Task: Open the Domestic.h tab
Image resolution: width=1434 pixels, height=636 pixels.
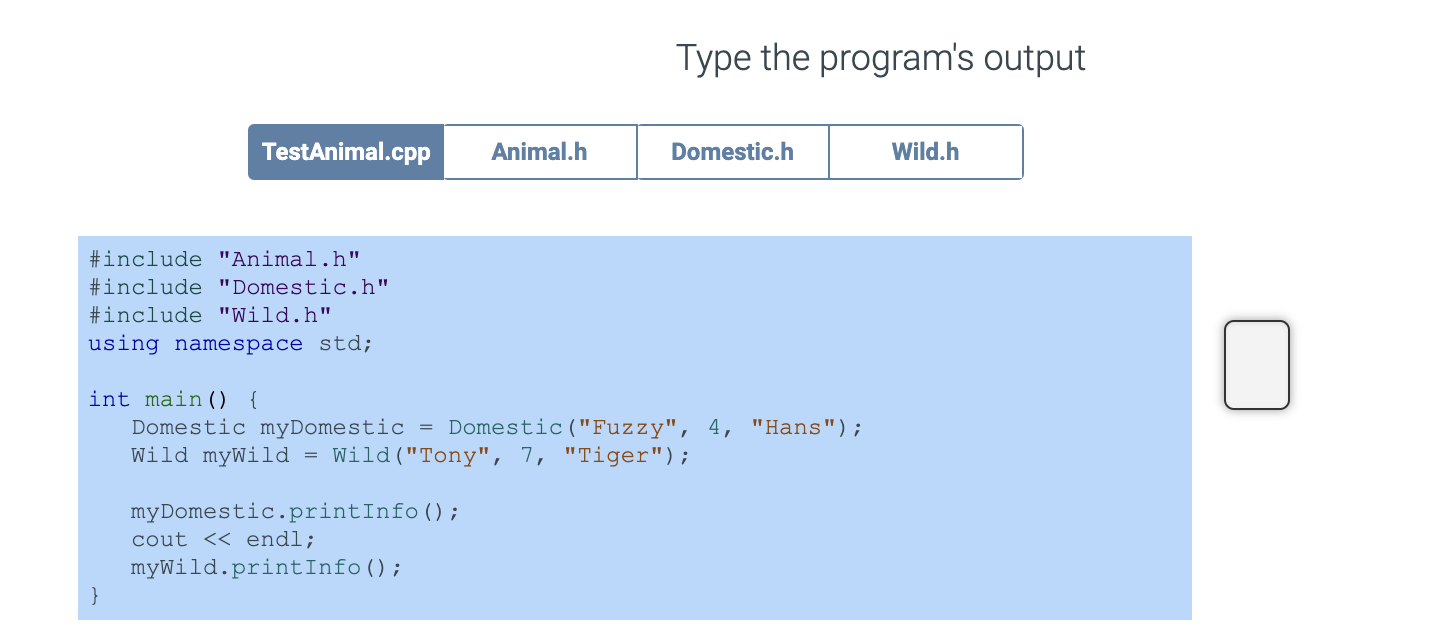Action: tap(732, 151)
